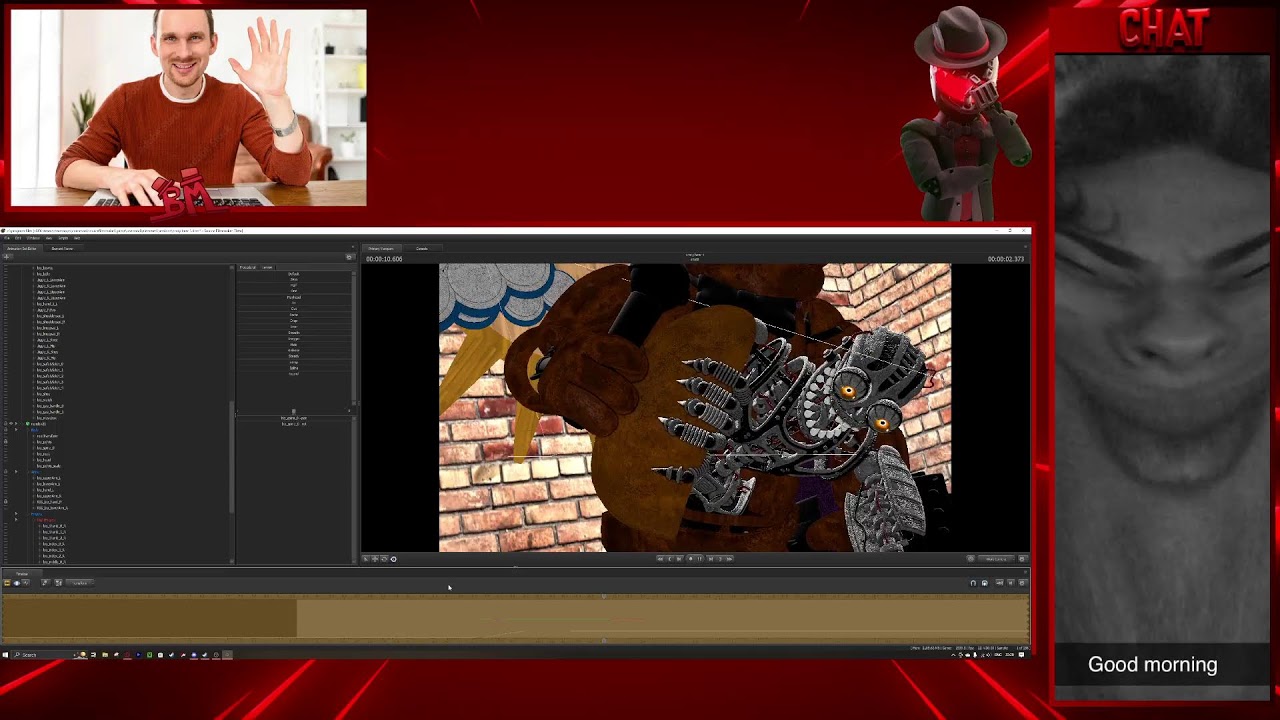The width and height of the screenshot is (1280, 720).
Task: Switch timeline to Motion Editor mode
Action: (17, 582)
